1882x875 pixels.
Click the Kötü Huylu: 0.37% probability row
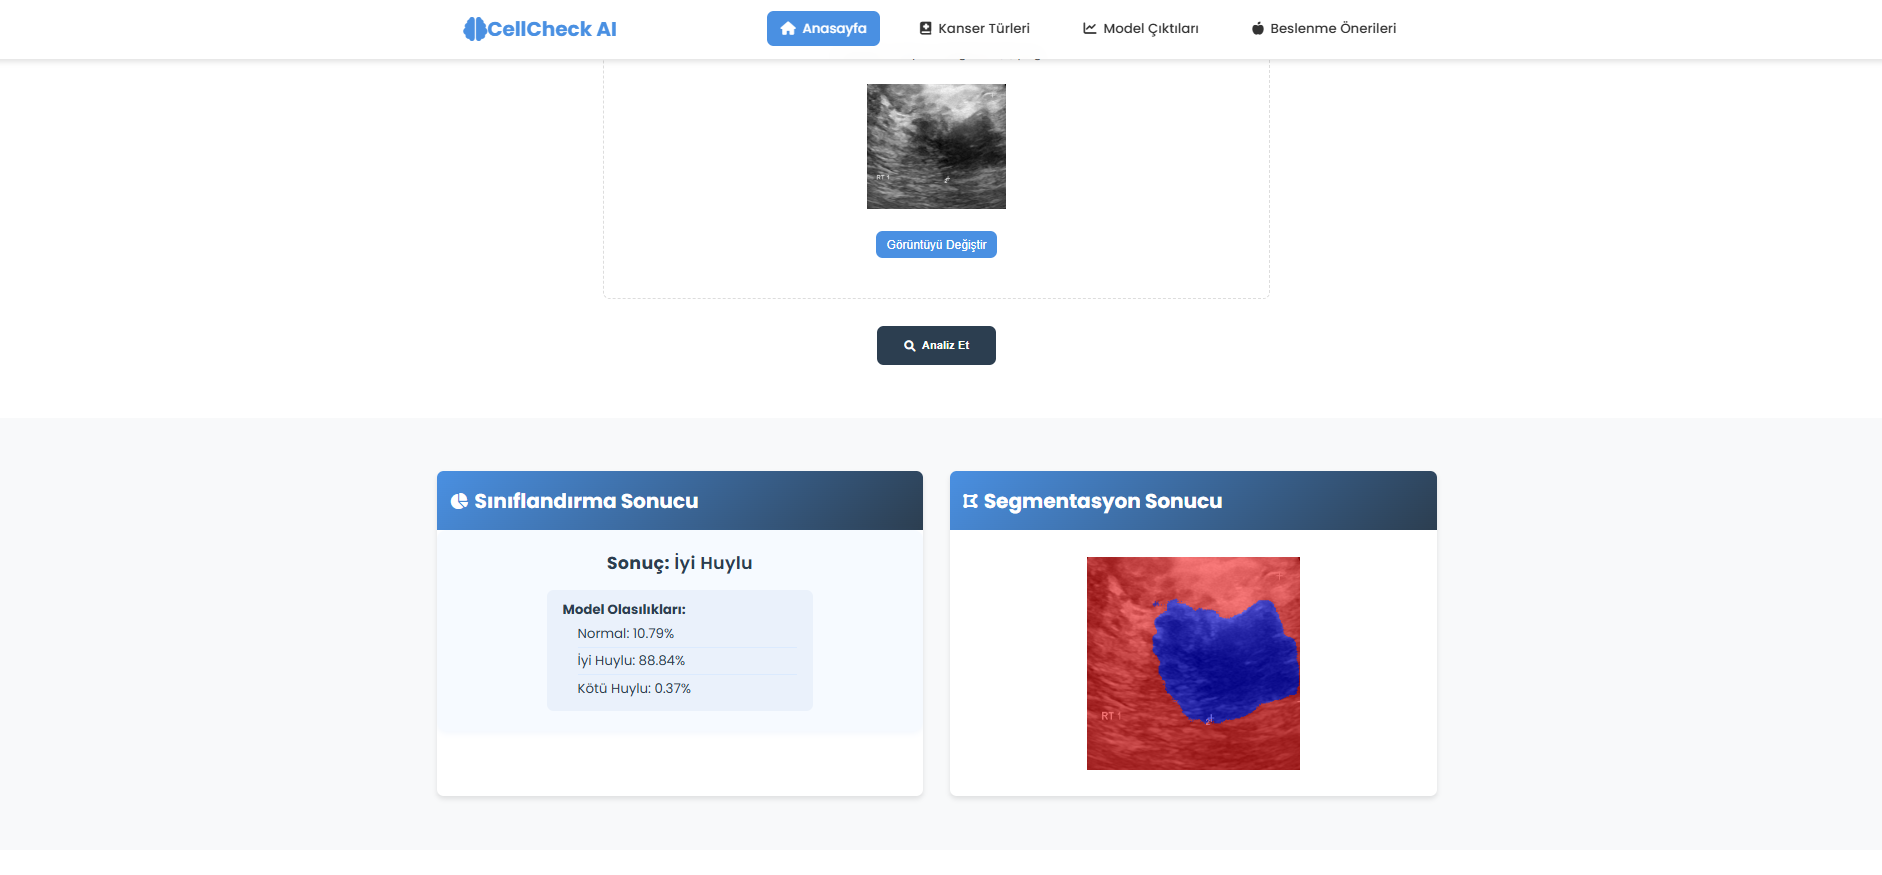[x=634, y=689]
